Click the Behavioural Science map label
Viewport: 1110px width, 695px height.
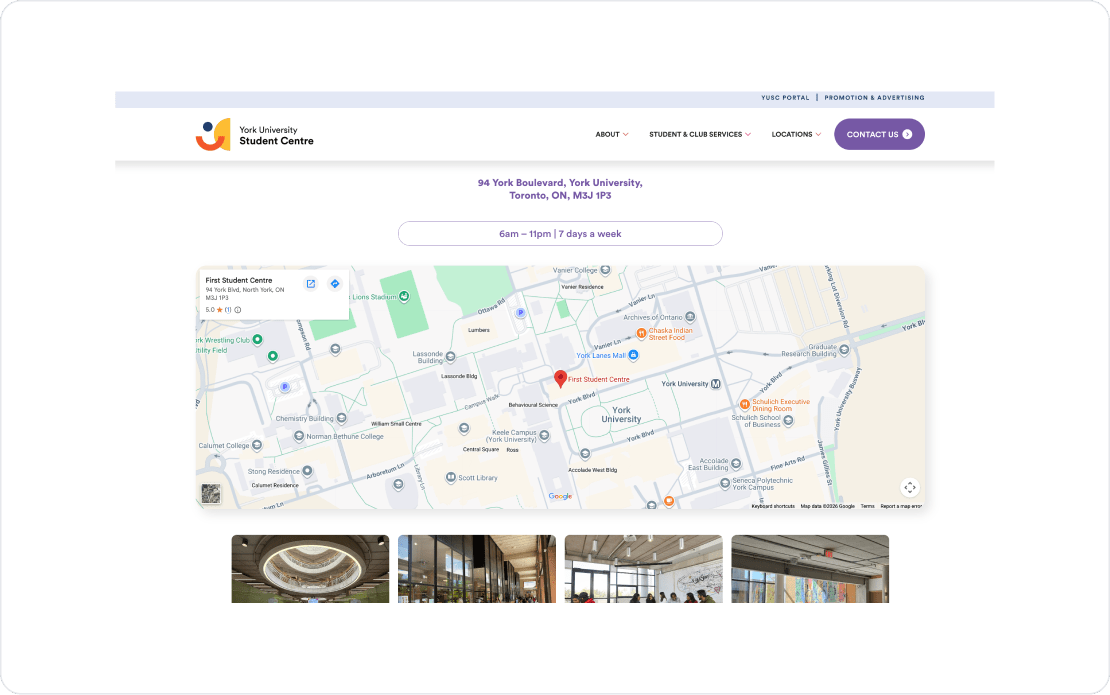pos(533,405)
